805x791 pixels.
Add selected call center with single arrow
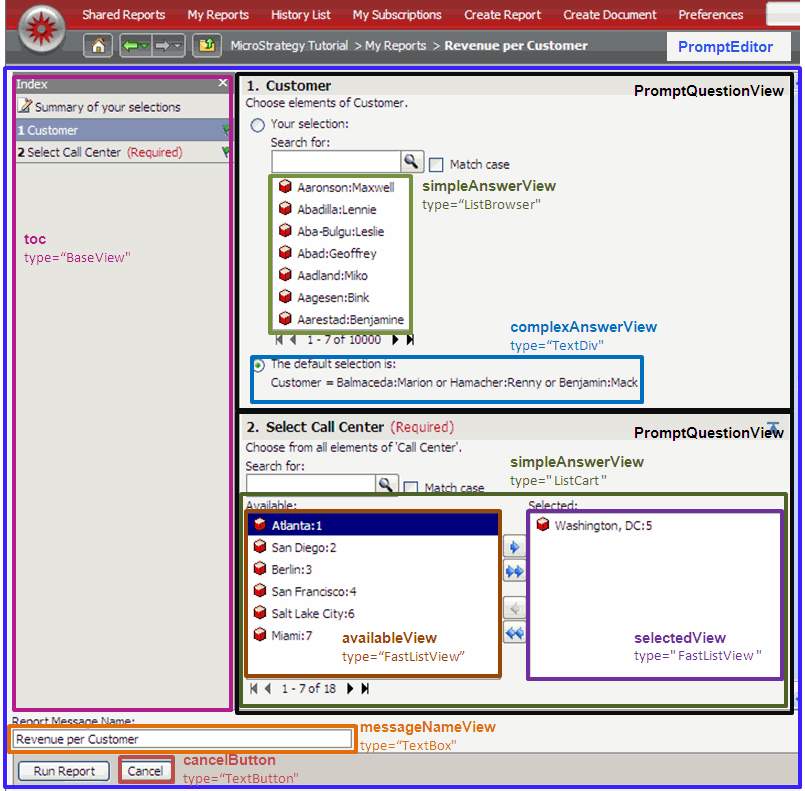(514, 548)
